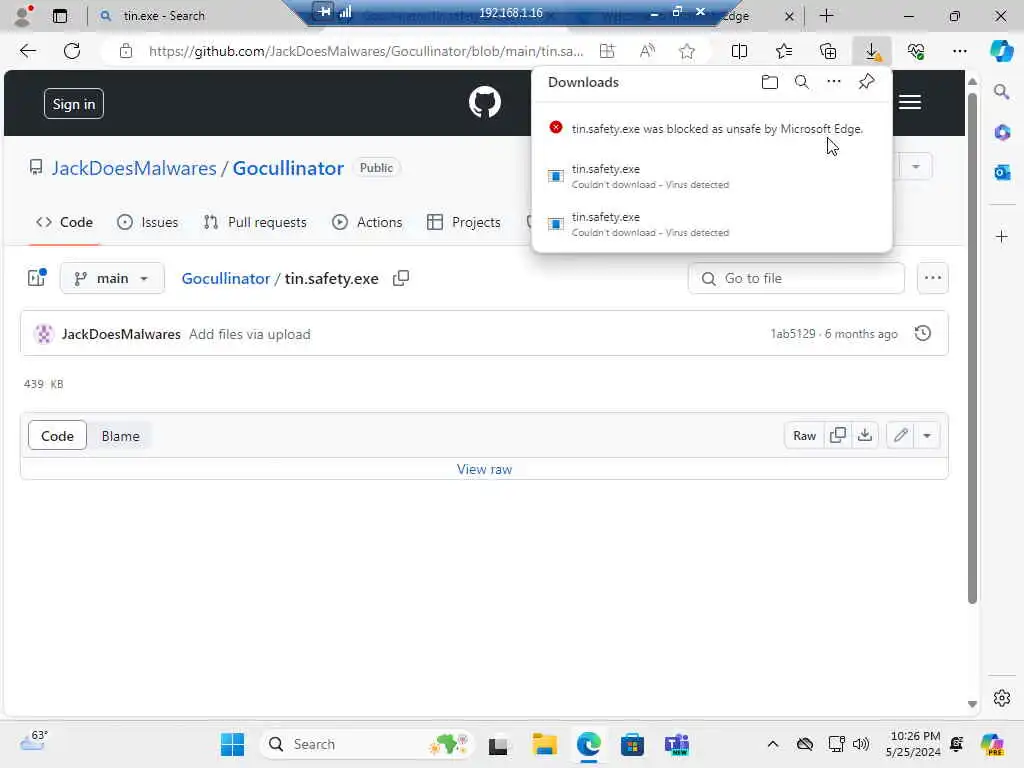Open commit 1ab5129
The image size is (1024, 768).
793,334
